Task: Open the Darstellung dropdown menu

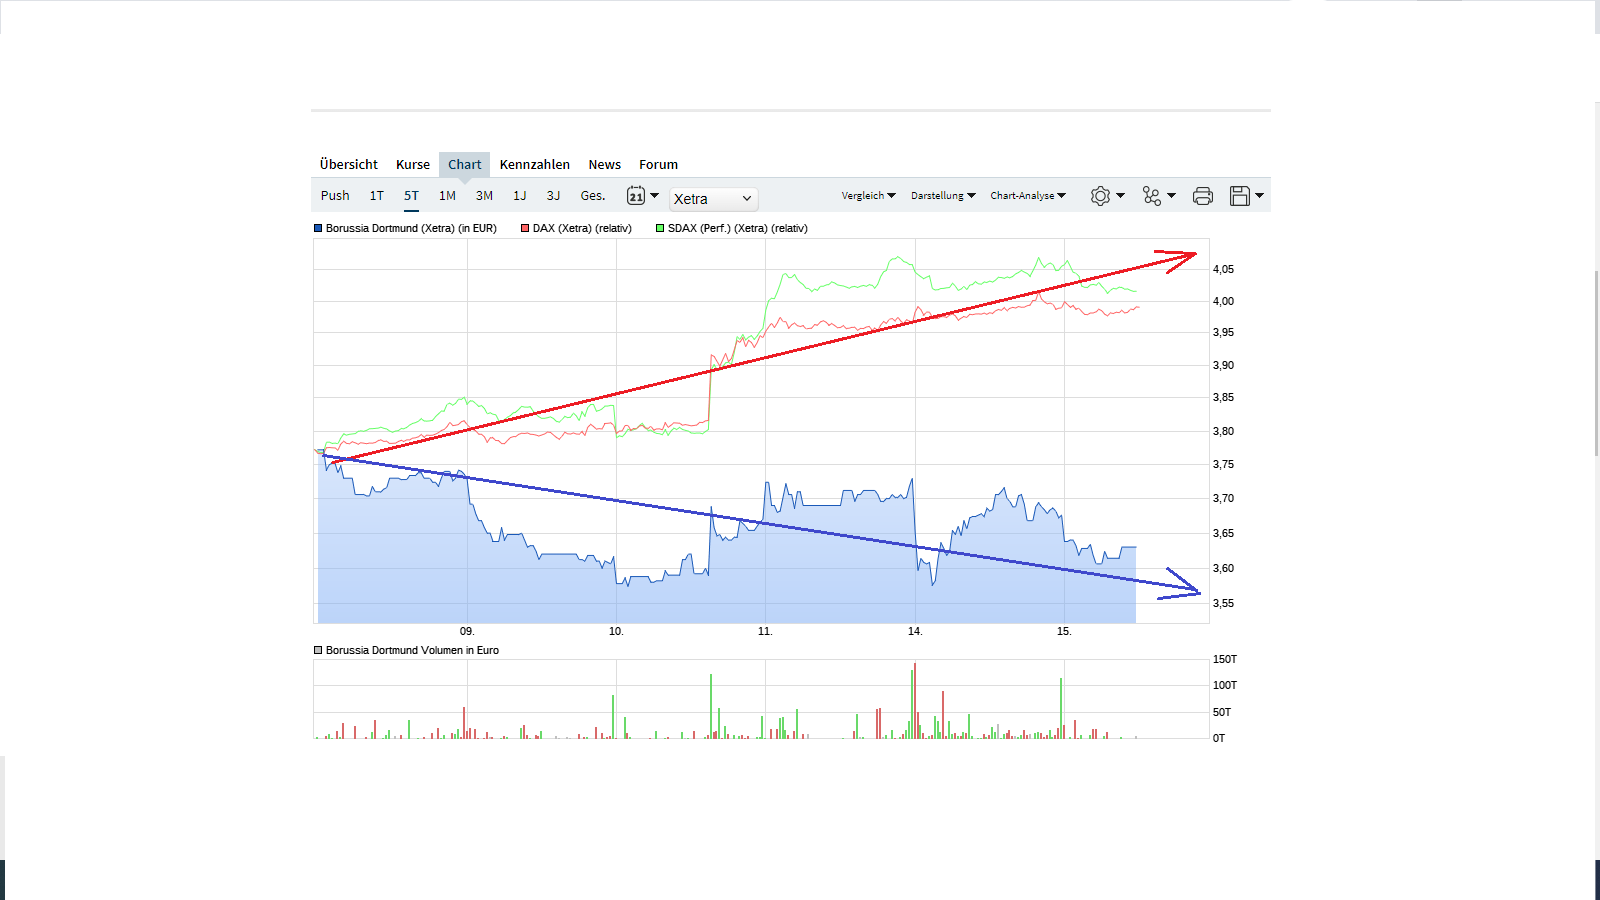Action: [x=943, y=196]
